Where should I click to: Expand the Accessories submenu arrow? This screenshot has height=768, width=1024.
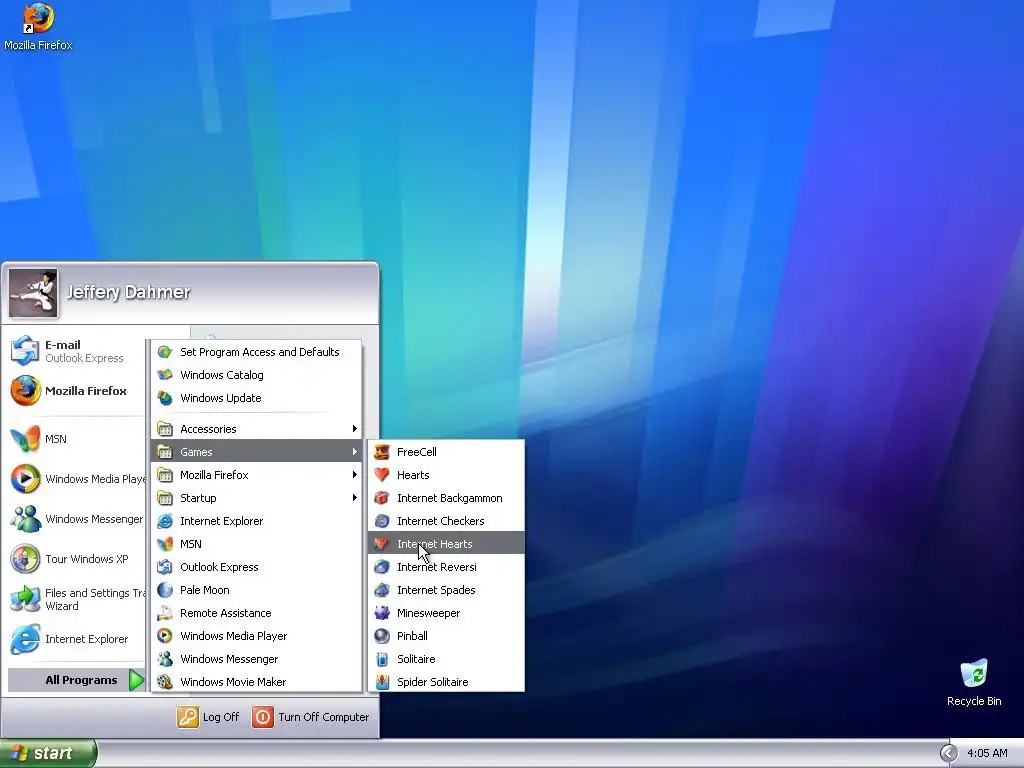click(355, 429)
